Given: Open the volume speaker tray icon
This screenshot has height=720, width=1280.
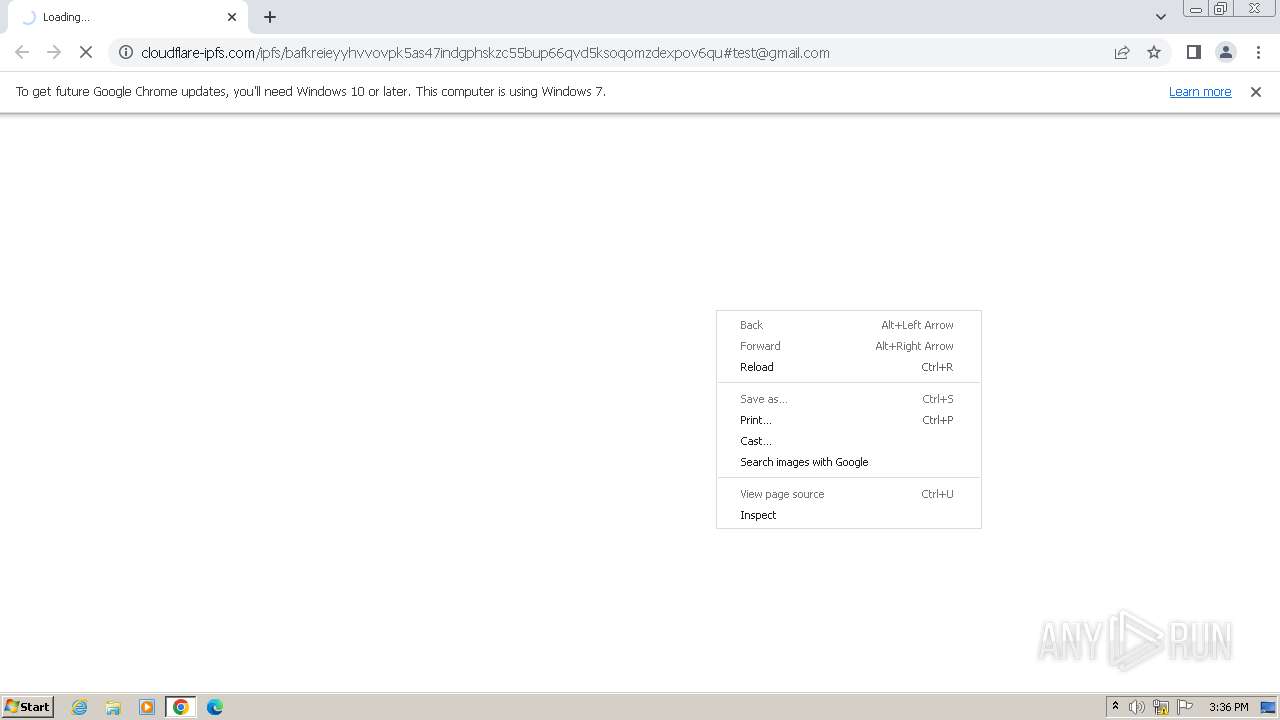Looking at the screenshot, I should tap(1137, 707).
